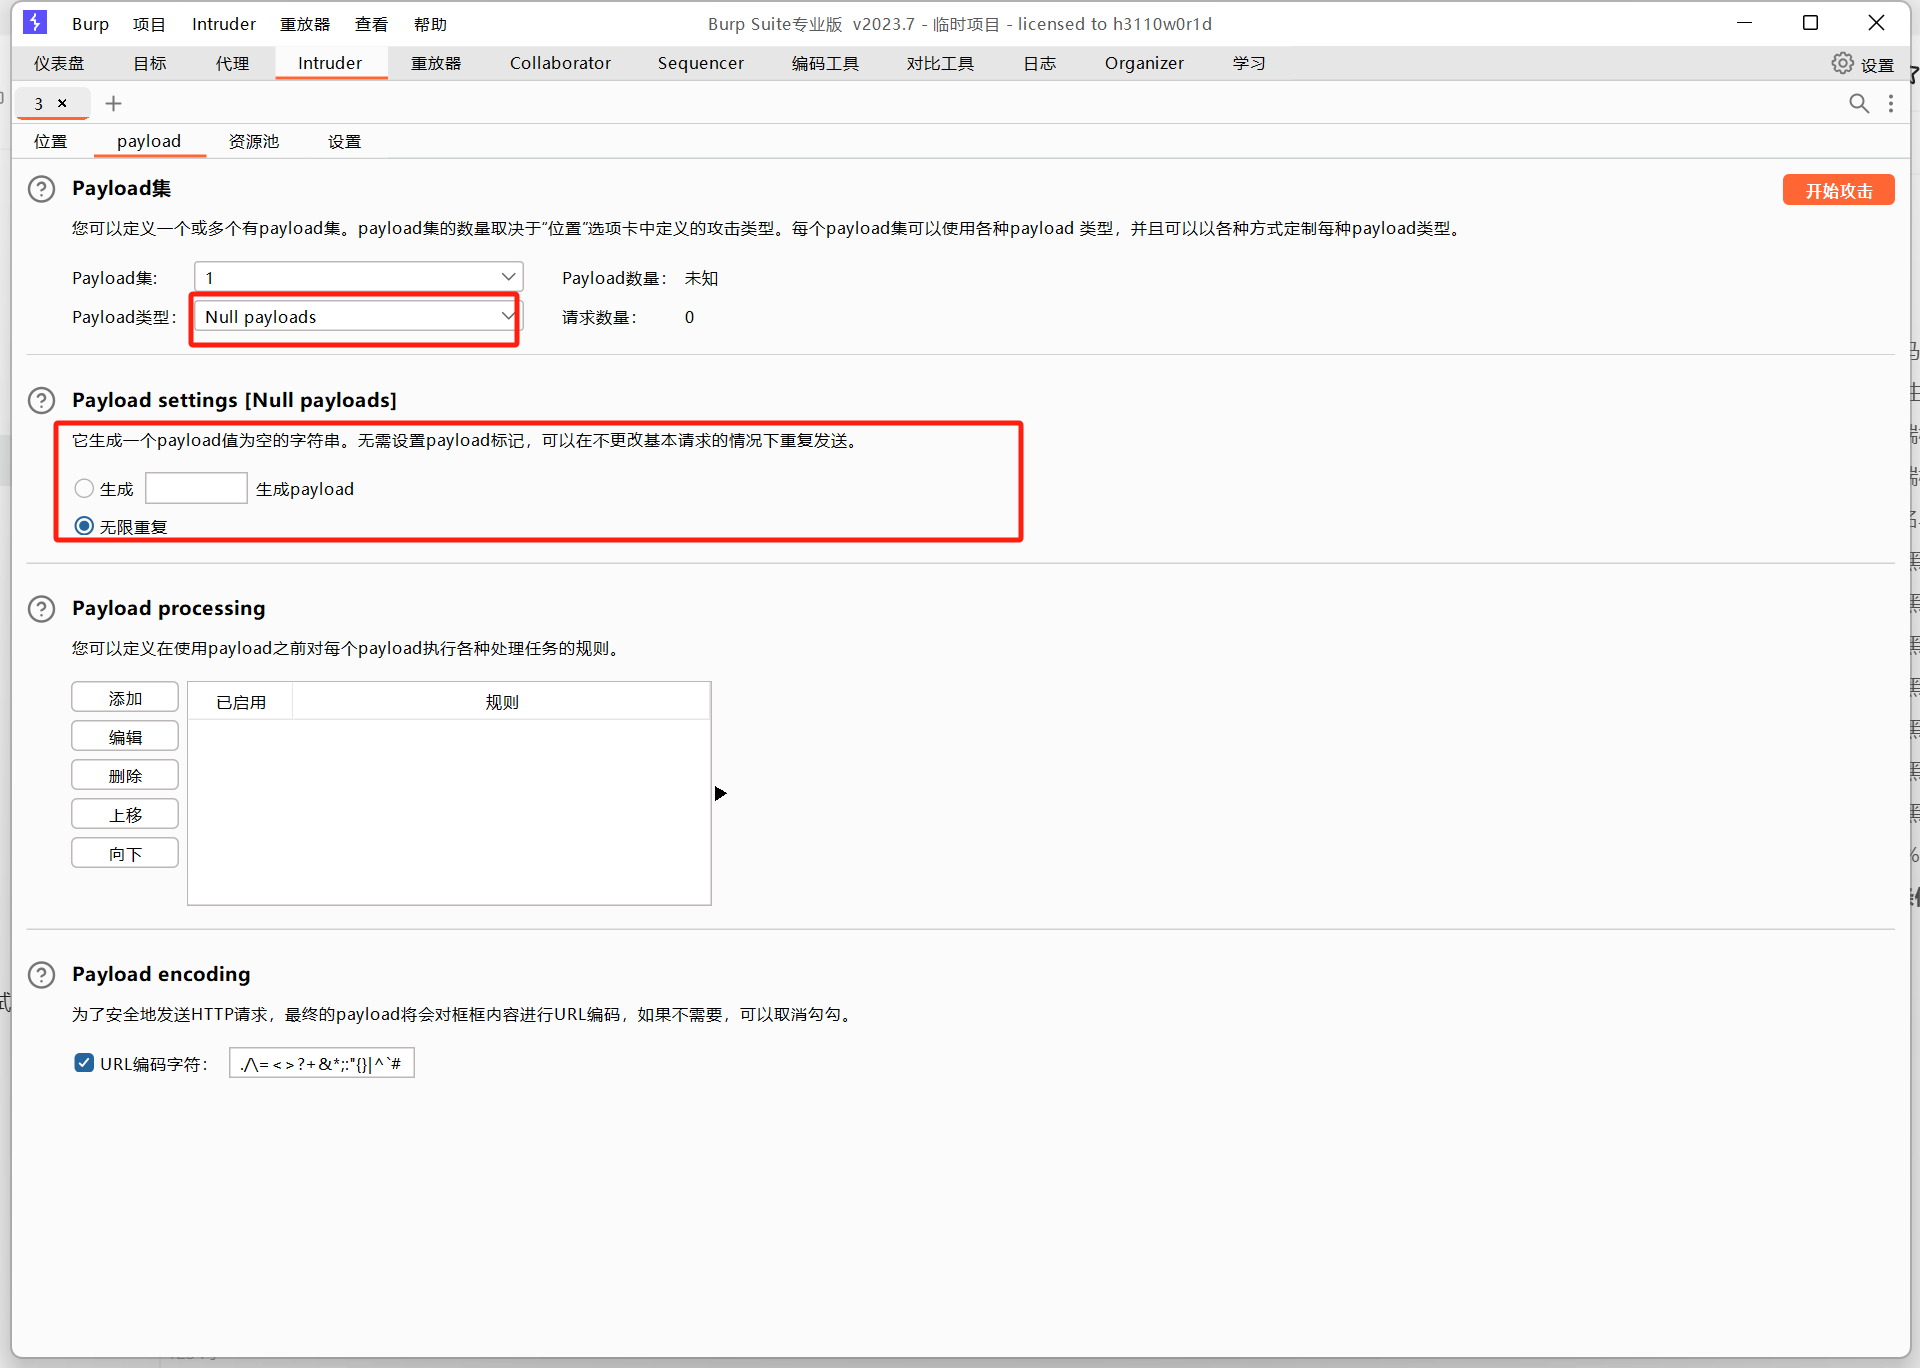The height and width of the screenshot is (1368, 1920).
Task: Switch to the 资源池 tab
Action: click(x=253, y=141)
